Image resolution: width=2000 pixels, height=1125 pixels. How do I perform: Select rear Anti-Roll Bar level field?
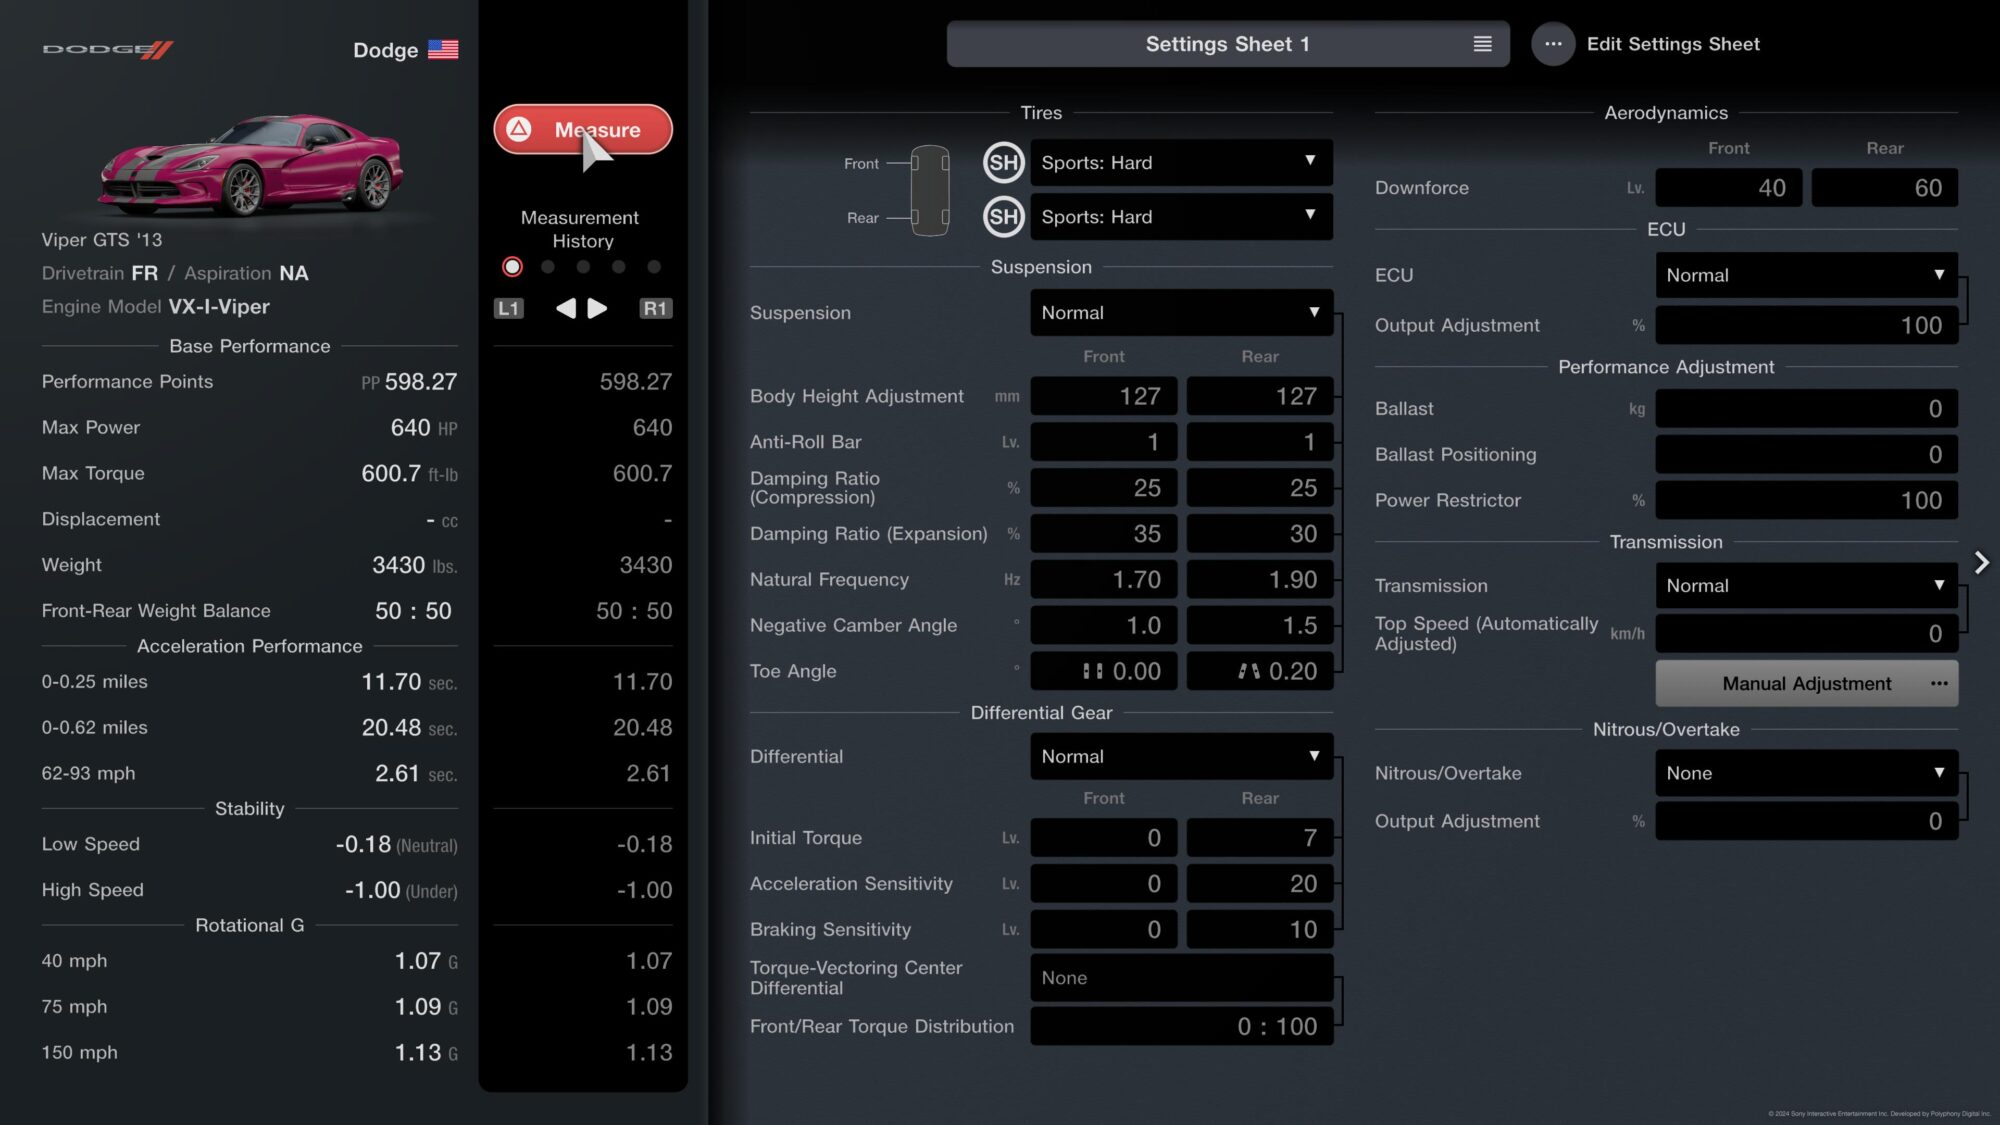click(x=1259, y=442)
